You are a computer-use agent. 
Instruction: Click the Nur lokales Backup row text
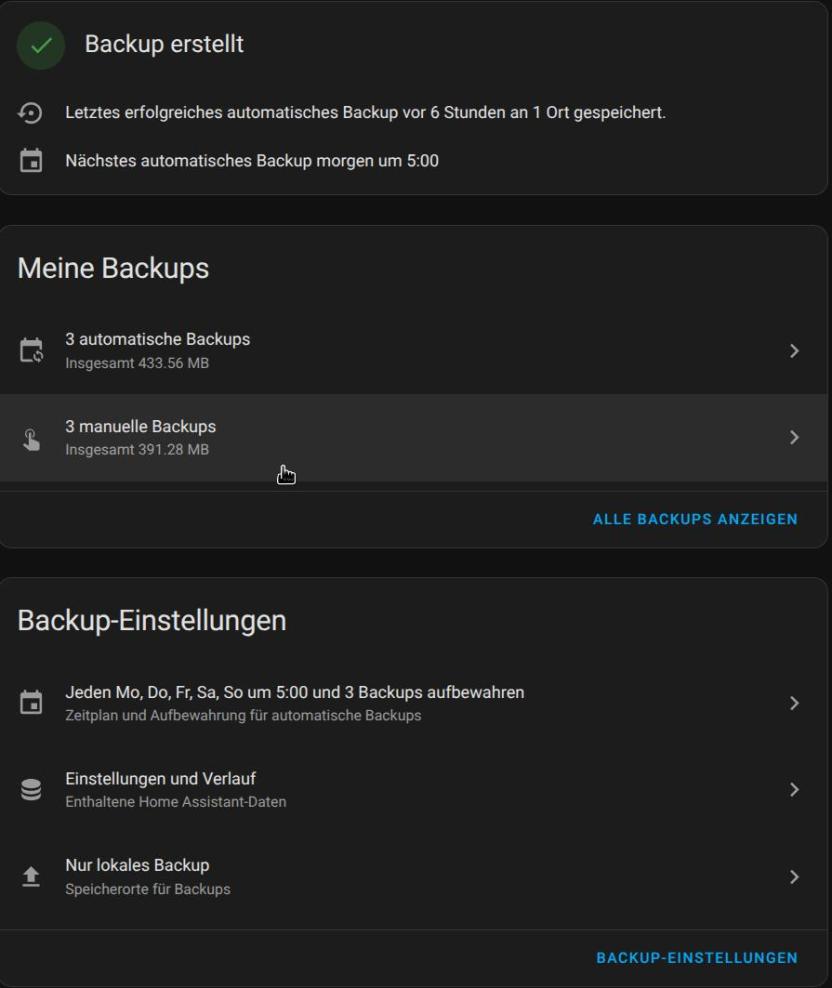click(x=137, y=866)
